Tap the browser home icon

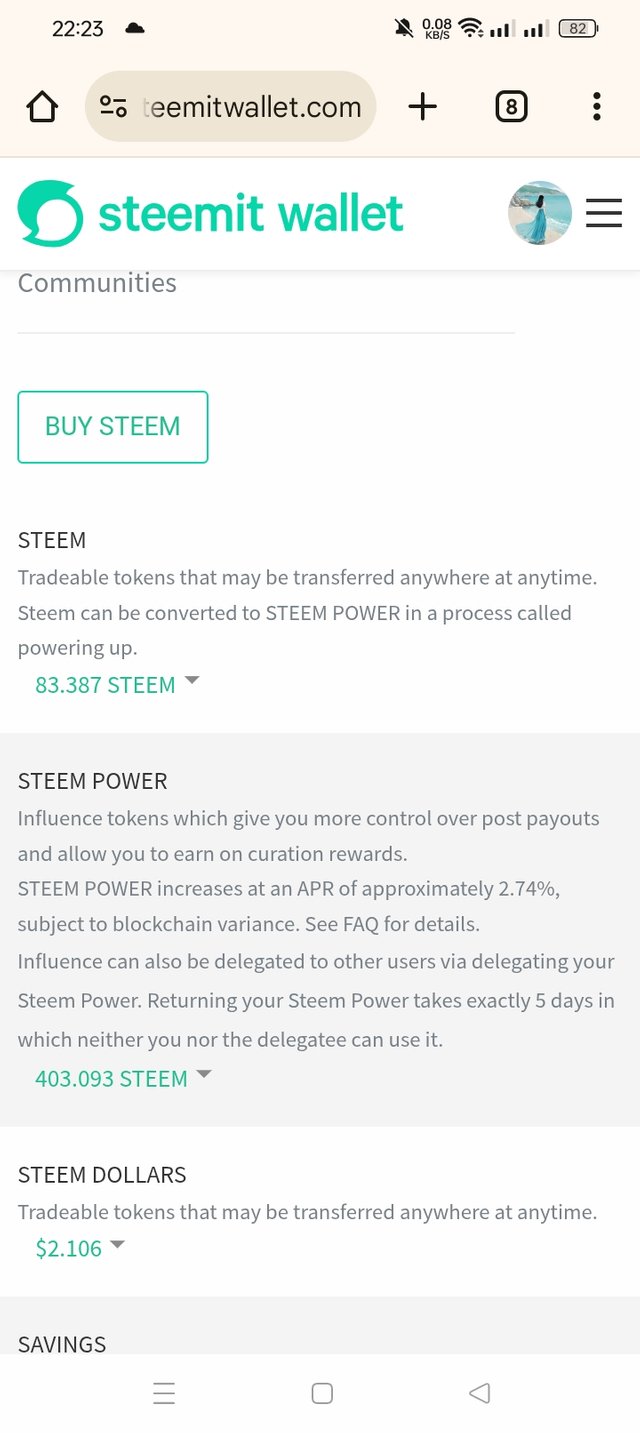[42, 106]
